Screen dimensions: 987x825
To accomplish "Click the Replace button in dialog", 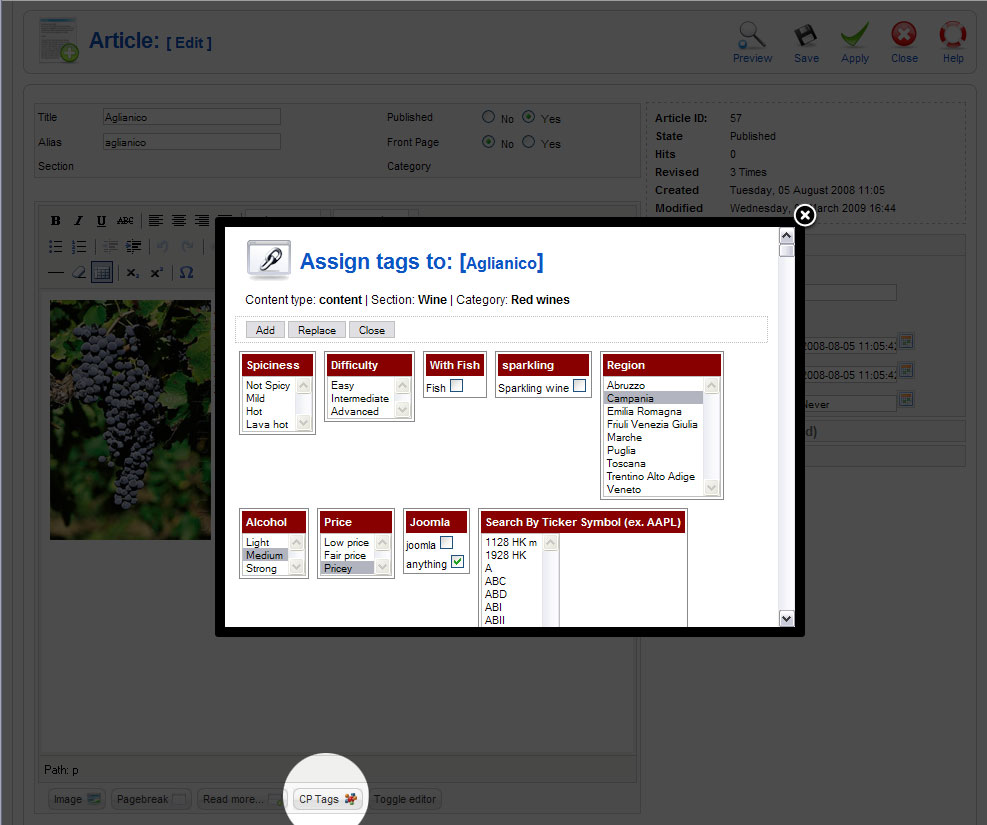I will pyautogui.click(x=317, y=330).
